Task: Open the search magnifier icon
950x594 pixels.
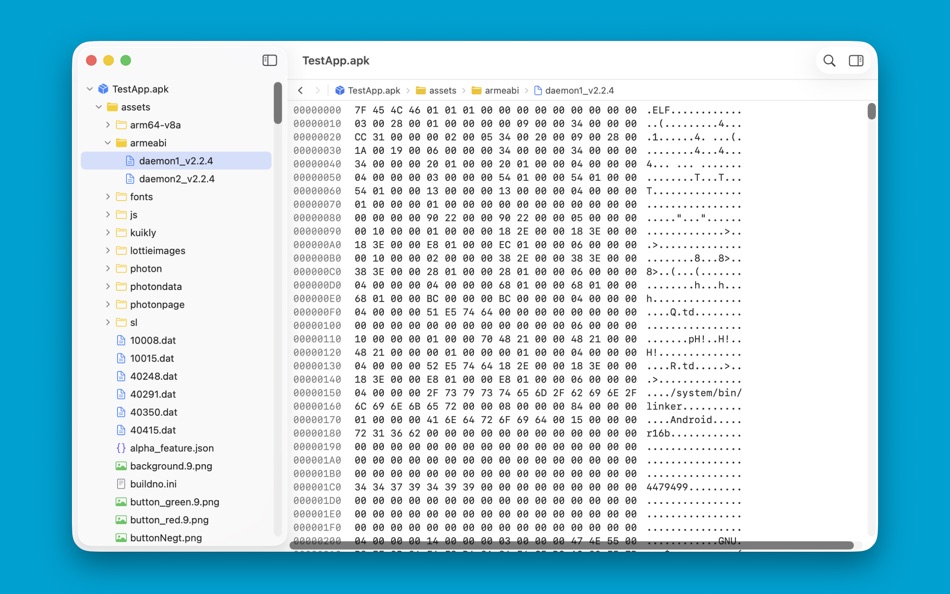Action: click(x=829, y=60)
